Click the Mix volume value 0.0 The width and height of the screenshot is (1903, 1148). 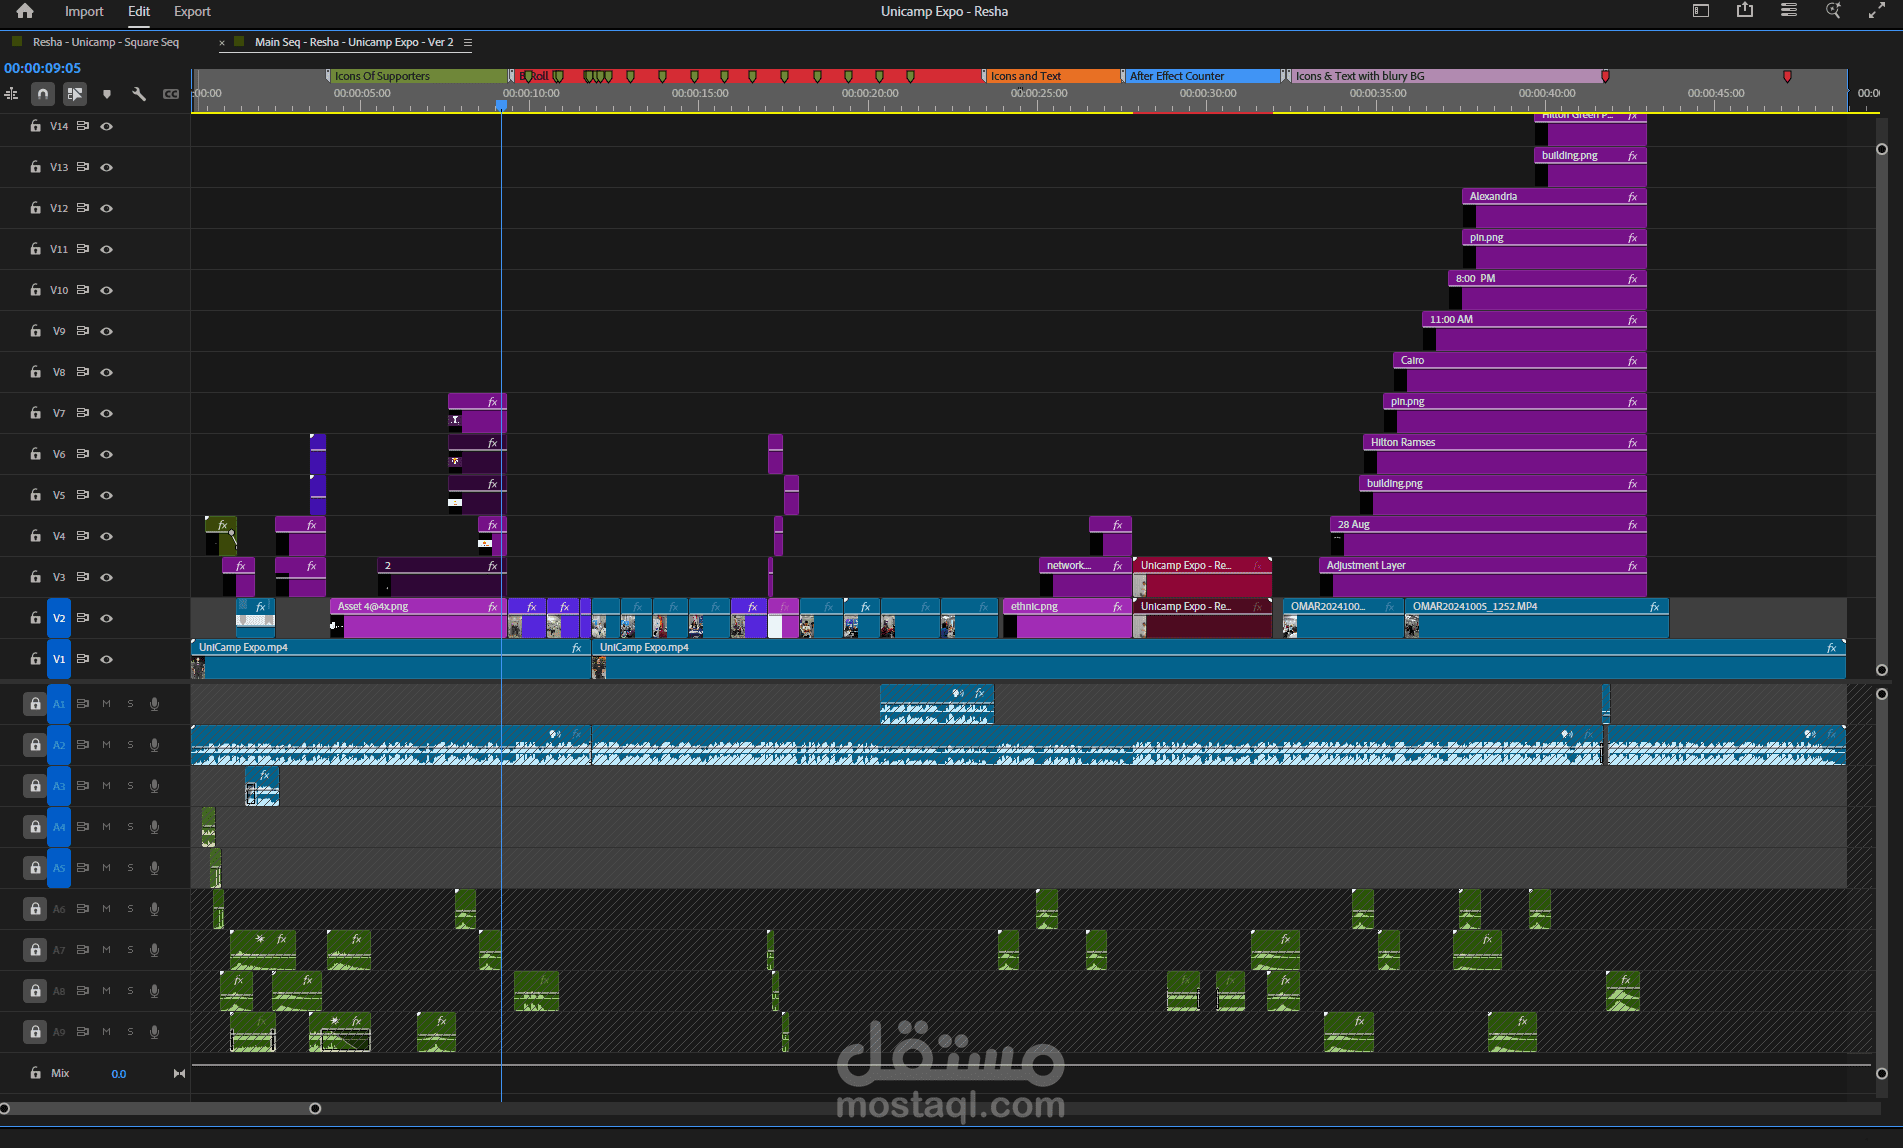pyautogui.click(x=119, y=1074)
